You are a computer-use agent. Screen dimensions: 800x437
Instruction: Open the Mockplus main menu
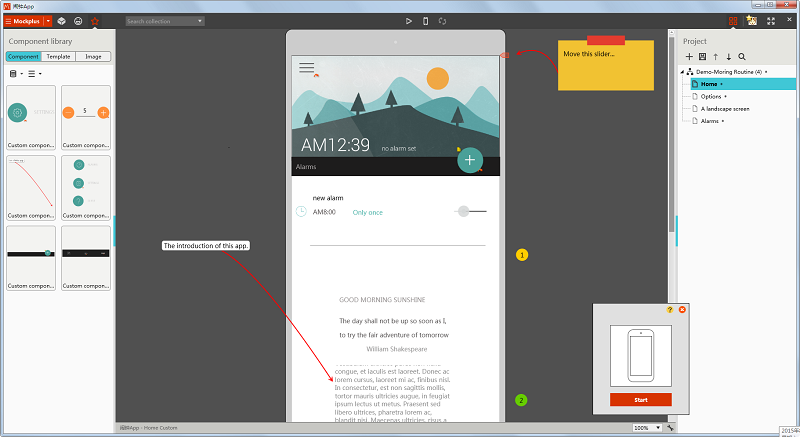point(23,21)
